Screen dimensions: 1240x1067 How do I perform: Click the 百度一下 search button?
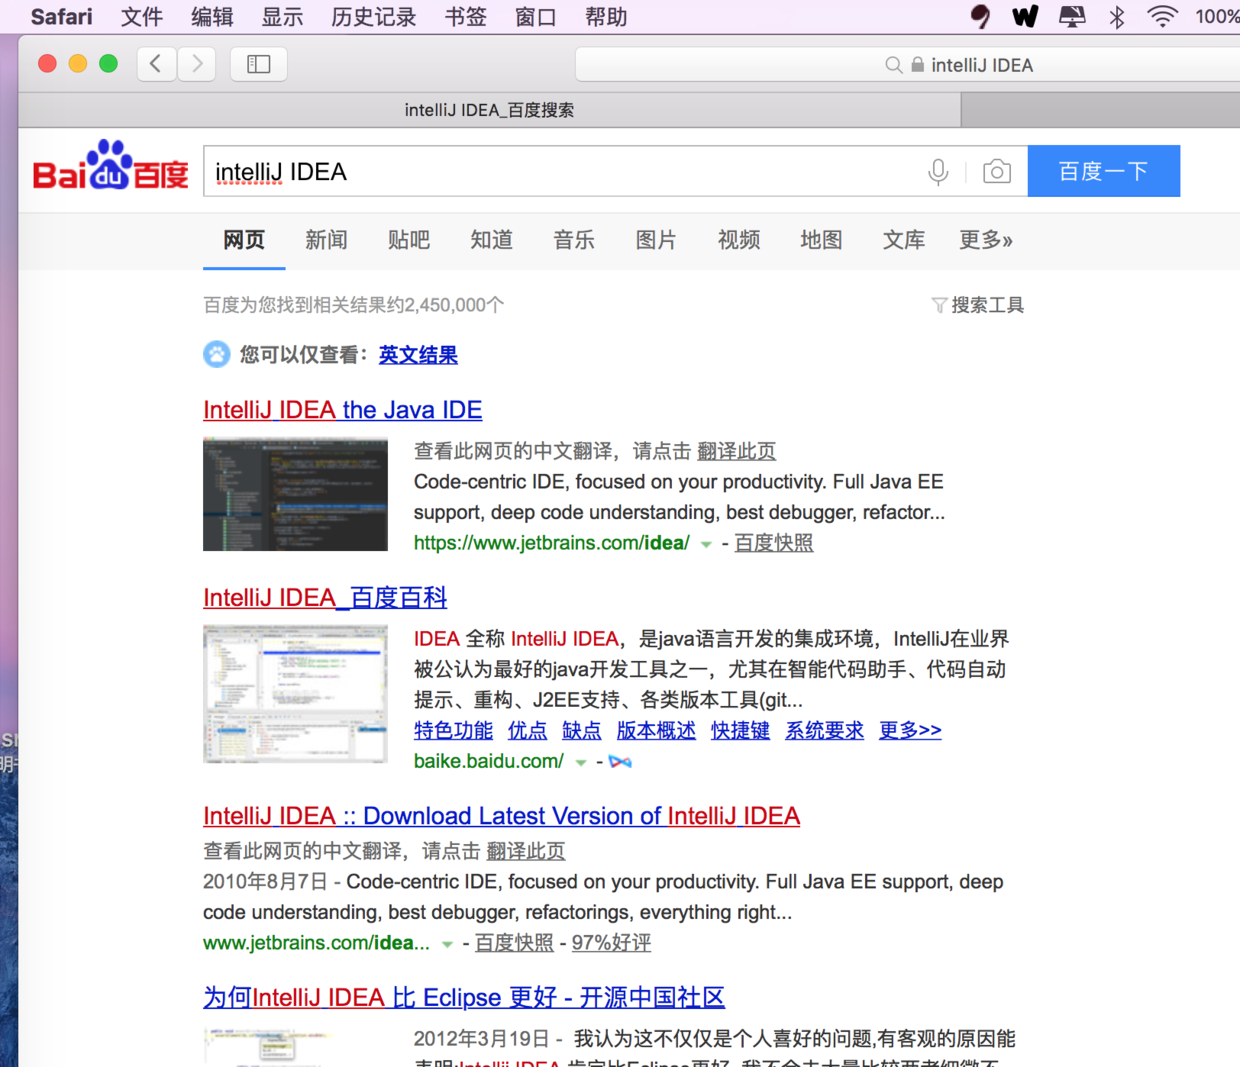point(1104,171)
